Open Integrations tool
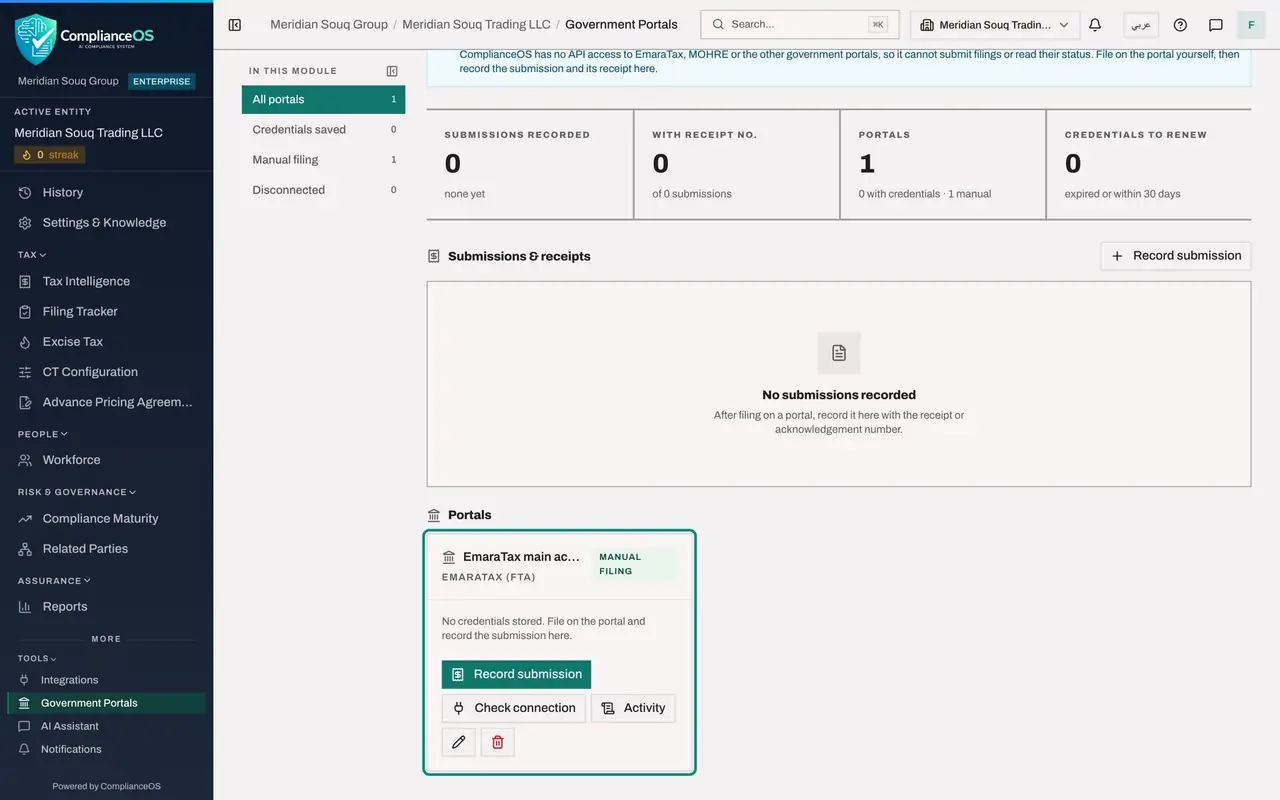 [106, 680]
